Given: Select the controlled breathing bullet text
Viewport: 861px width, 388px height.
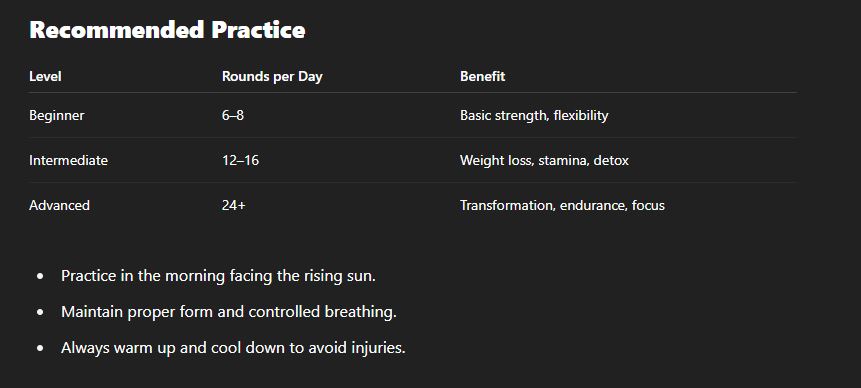Looking at the screenshot, I should pos(229,312).
